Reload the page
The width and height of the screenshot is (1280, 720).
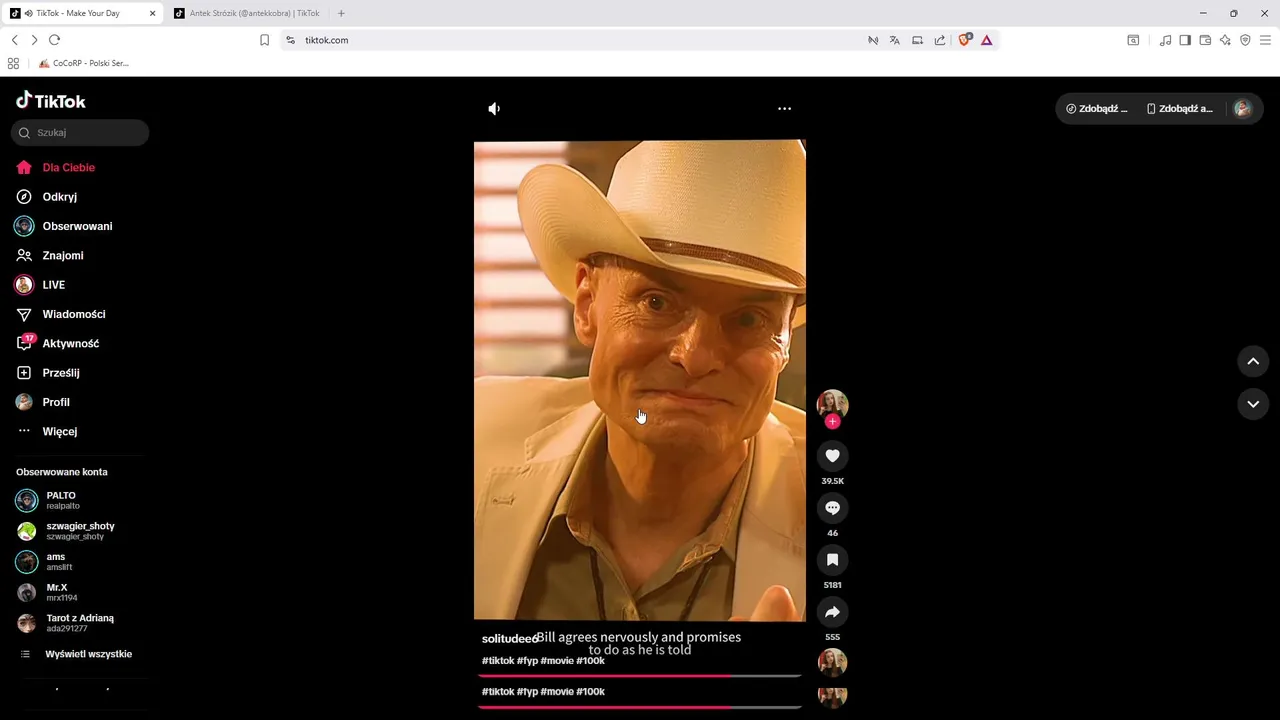tap(54, 40)
